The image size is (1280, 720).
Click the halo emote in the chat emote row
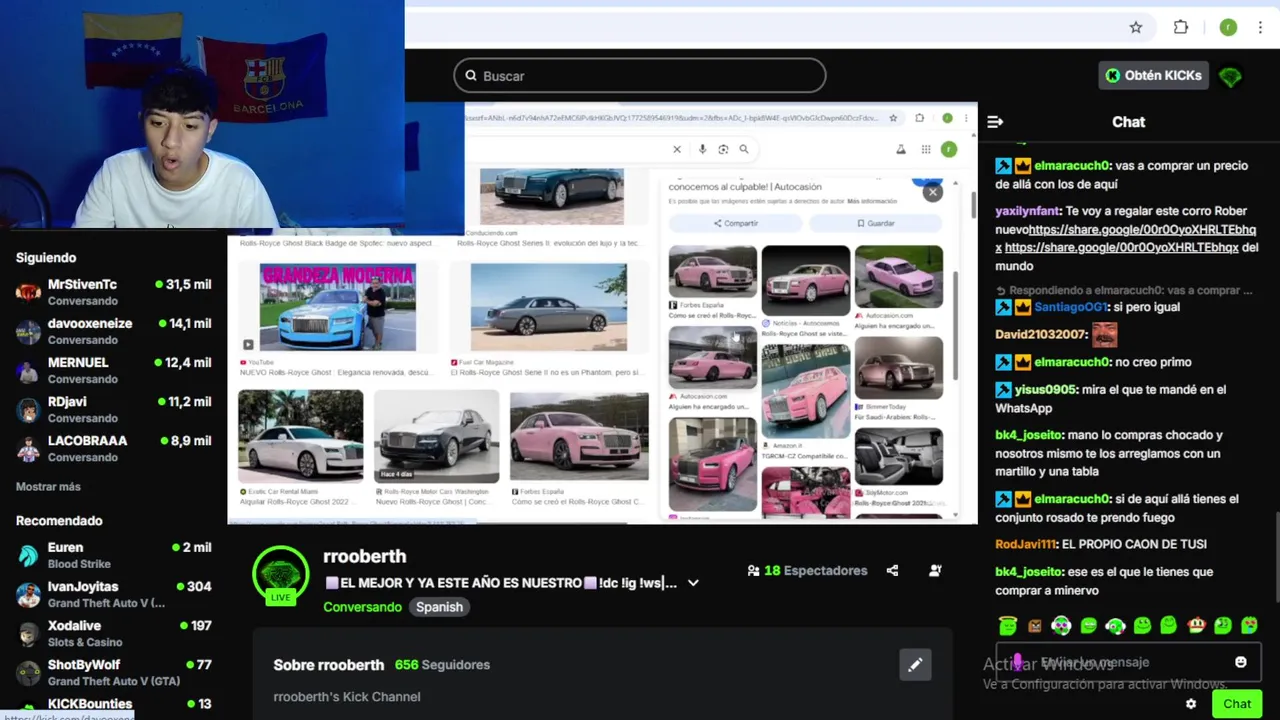1007,626
